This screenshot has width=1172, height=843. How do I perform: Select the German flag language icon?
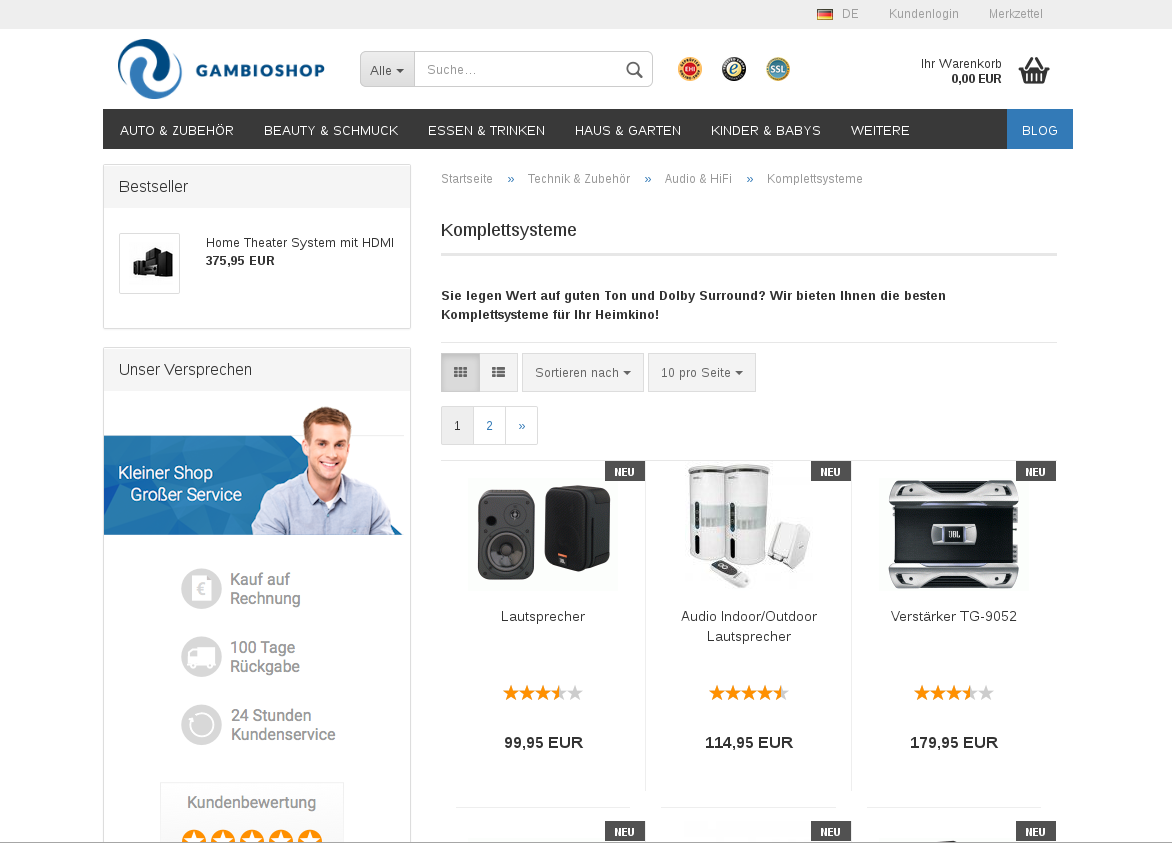click(x=824, y=14)
